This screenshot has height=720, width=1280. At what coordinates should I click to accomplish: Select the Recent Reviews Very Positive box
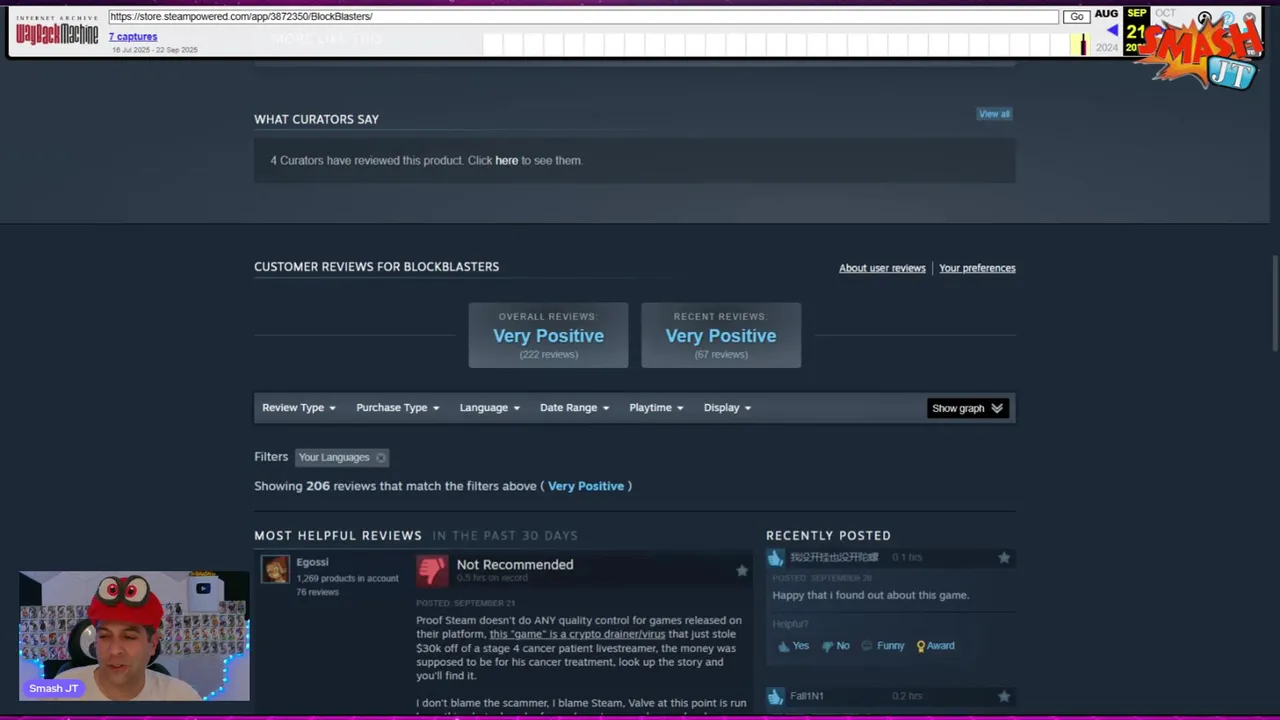click(x=721, y=335)
